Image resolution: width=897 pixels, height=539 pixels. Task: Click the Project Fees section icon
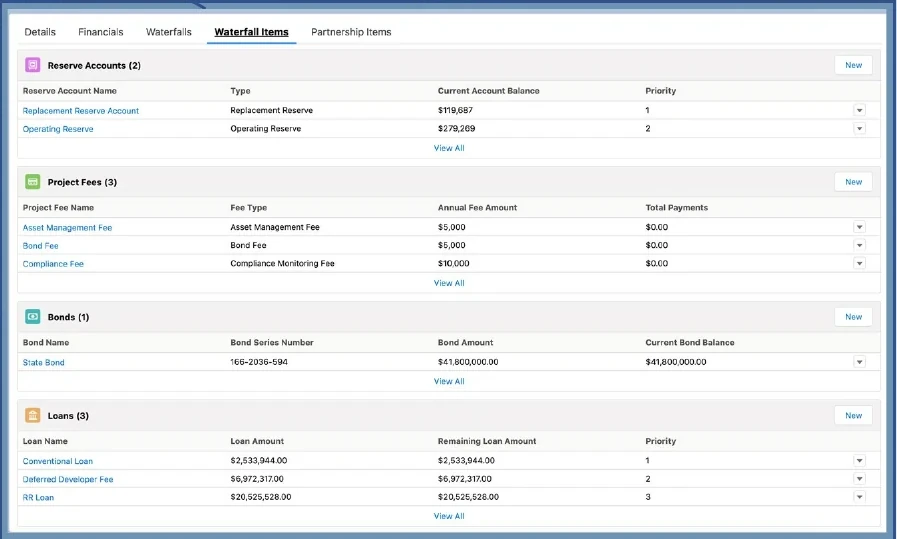pyautogui.click(x=33, y=182)
